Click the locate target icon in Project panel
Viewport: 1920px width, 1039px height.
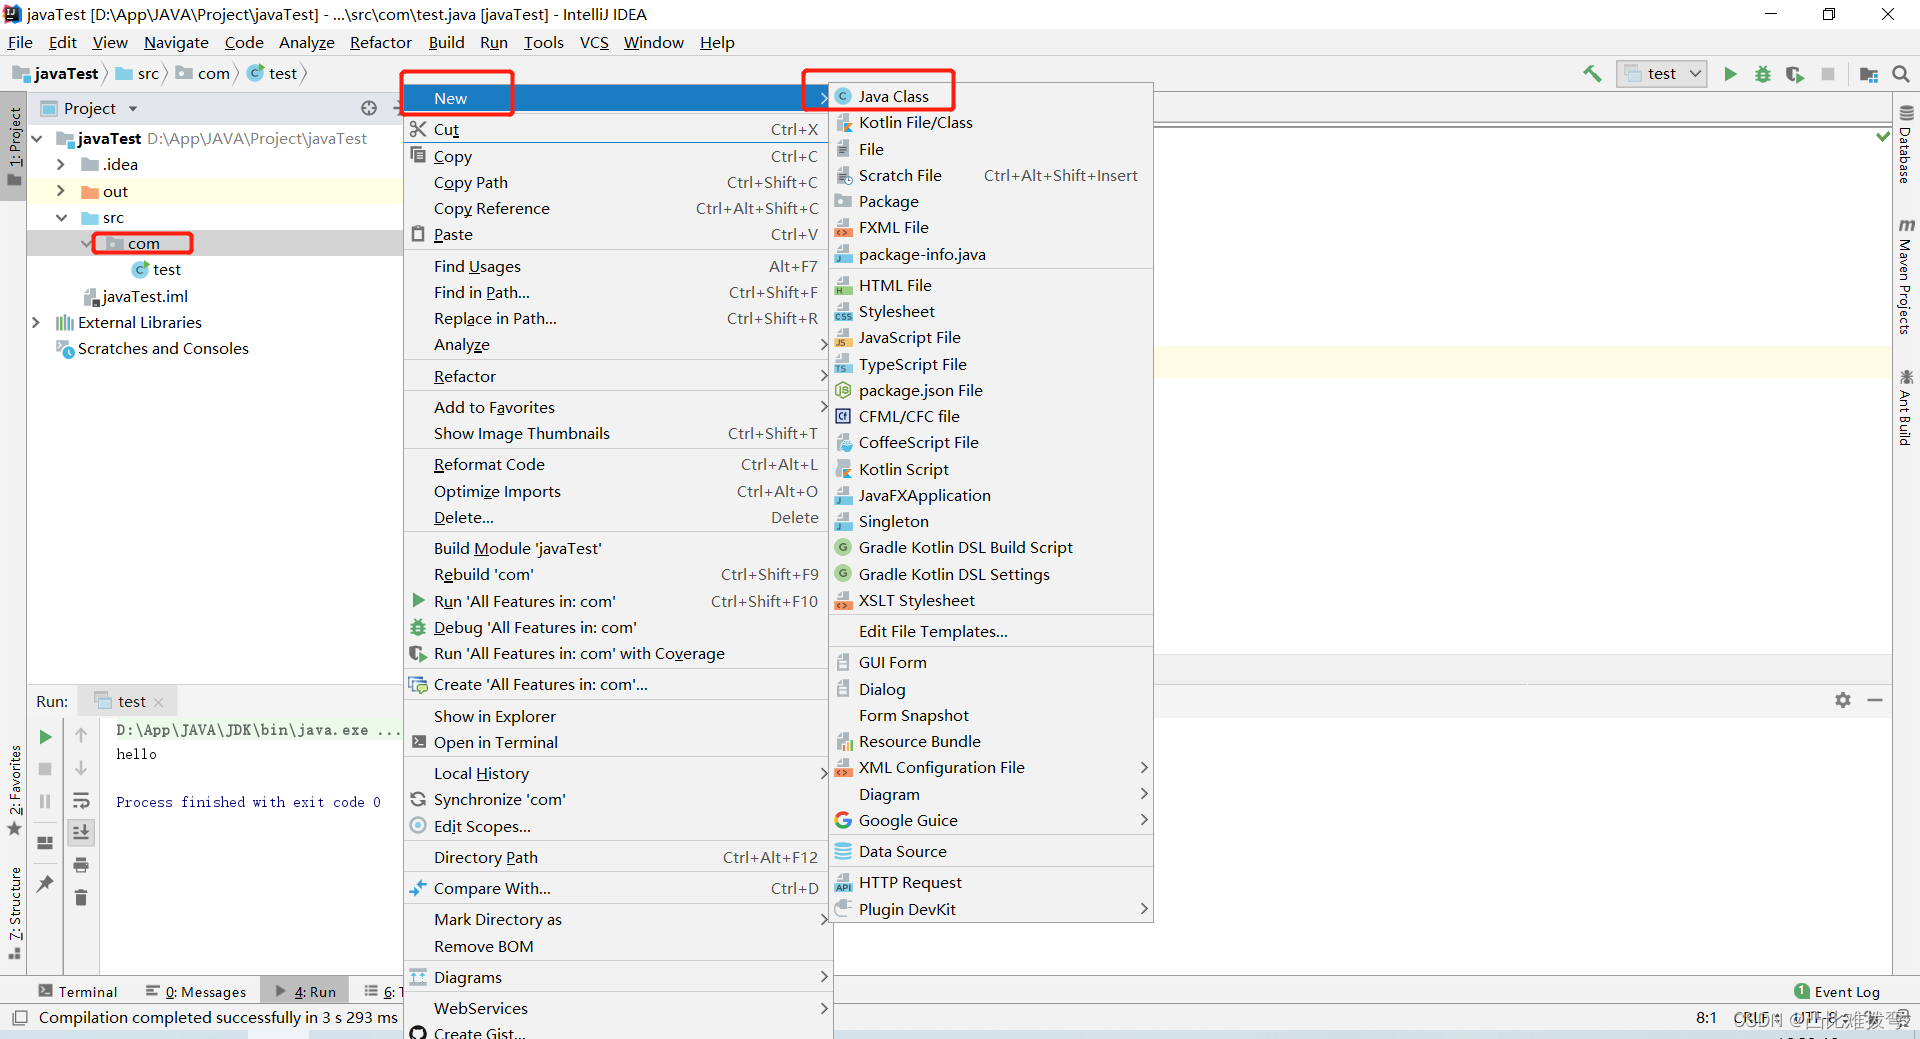pyautogui.click(x=369, y=108)
